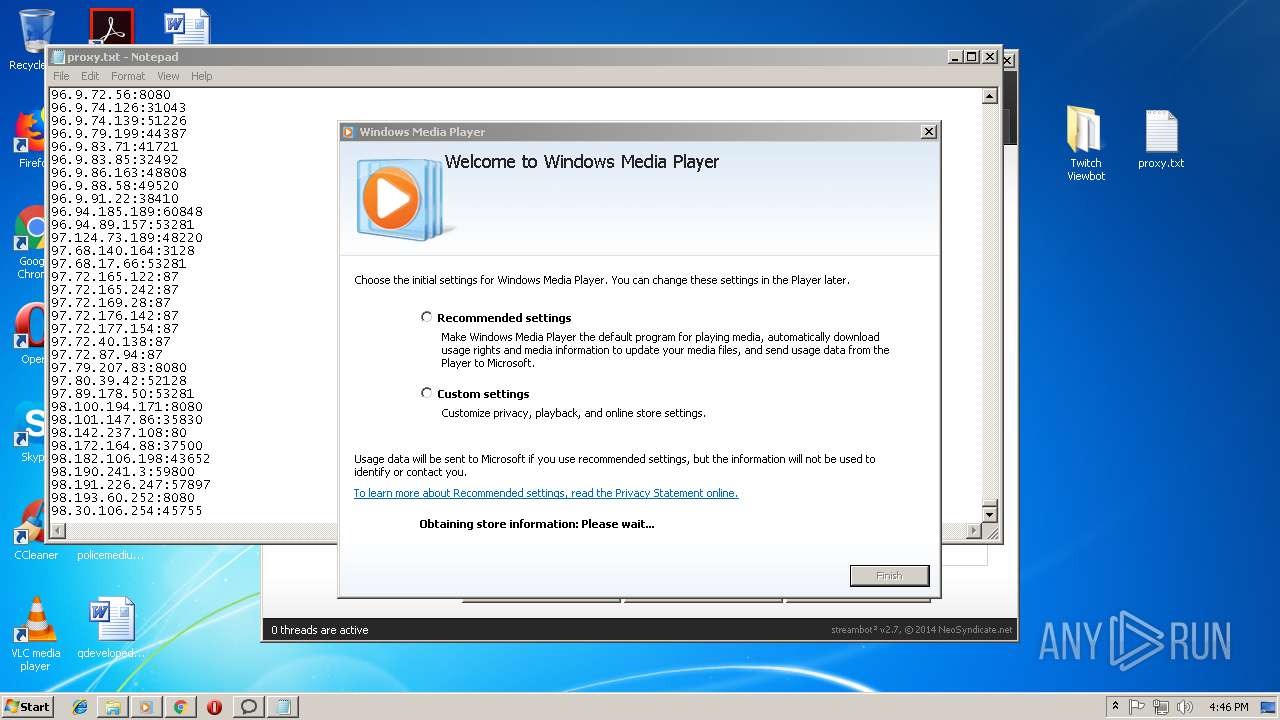Click the 4:46 PM system clock

point(1228,707)
